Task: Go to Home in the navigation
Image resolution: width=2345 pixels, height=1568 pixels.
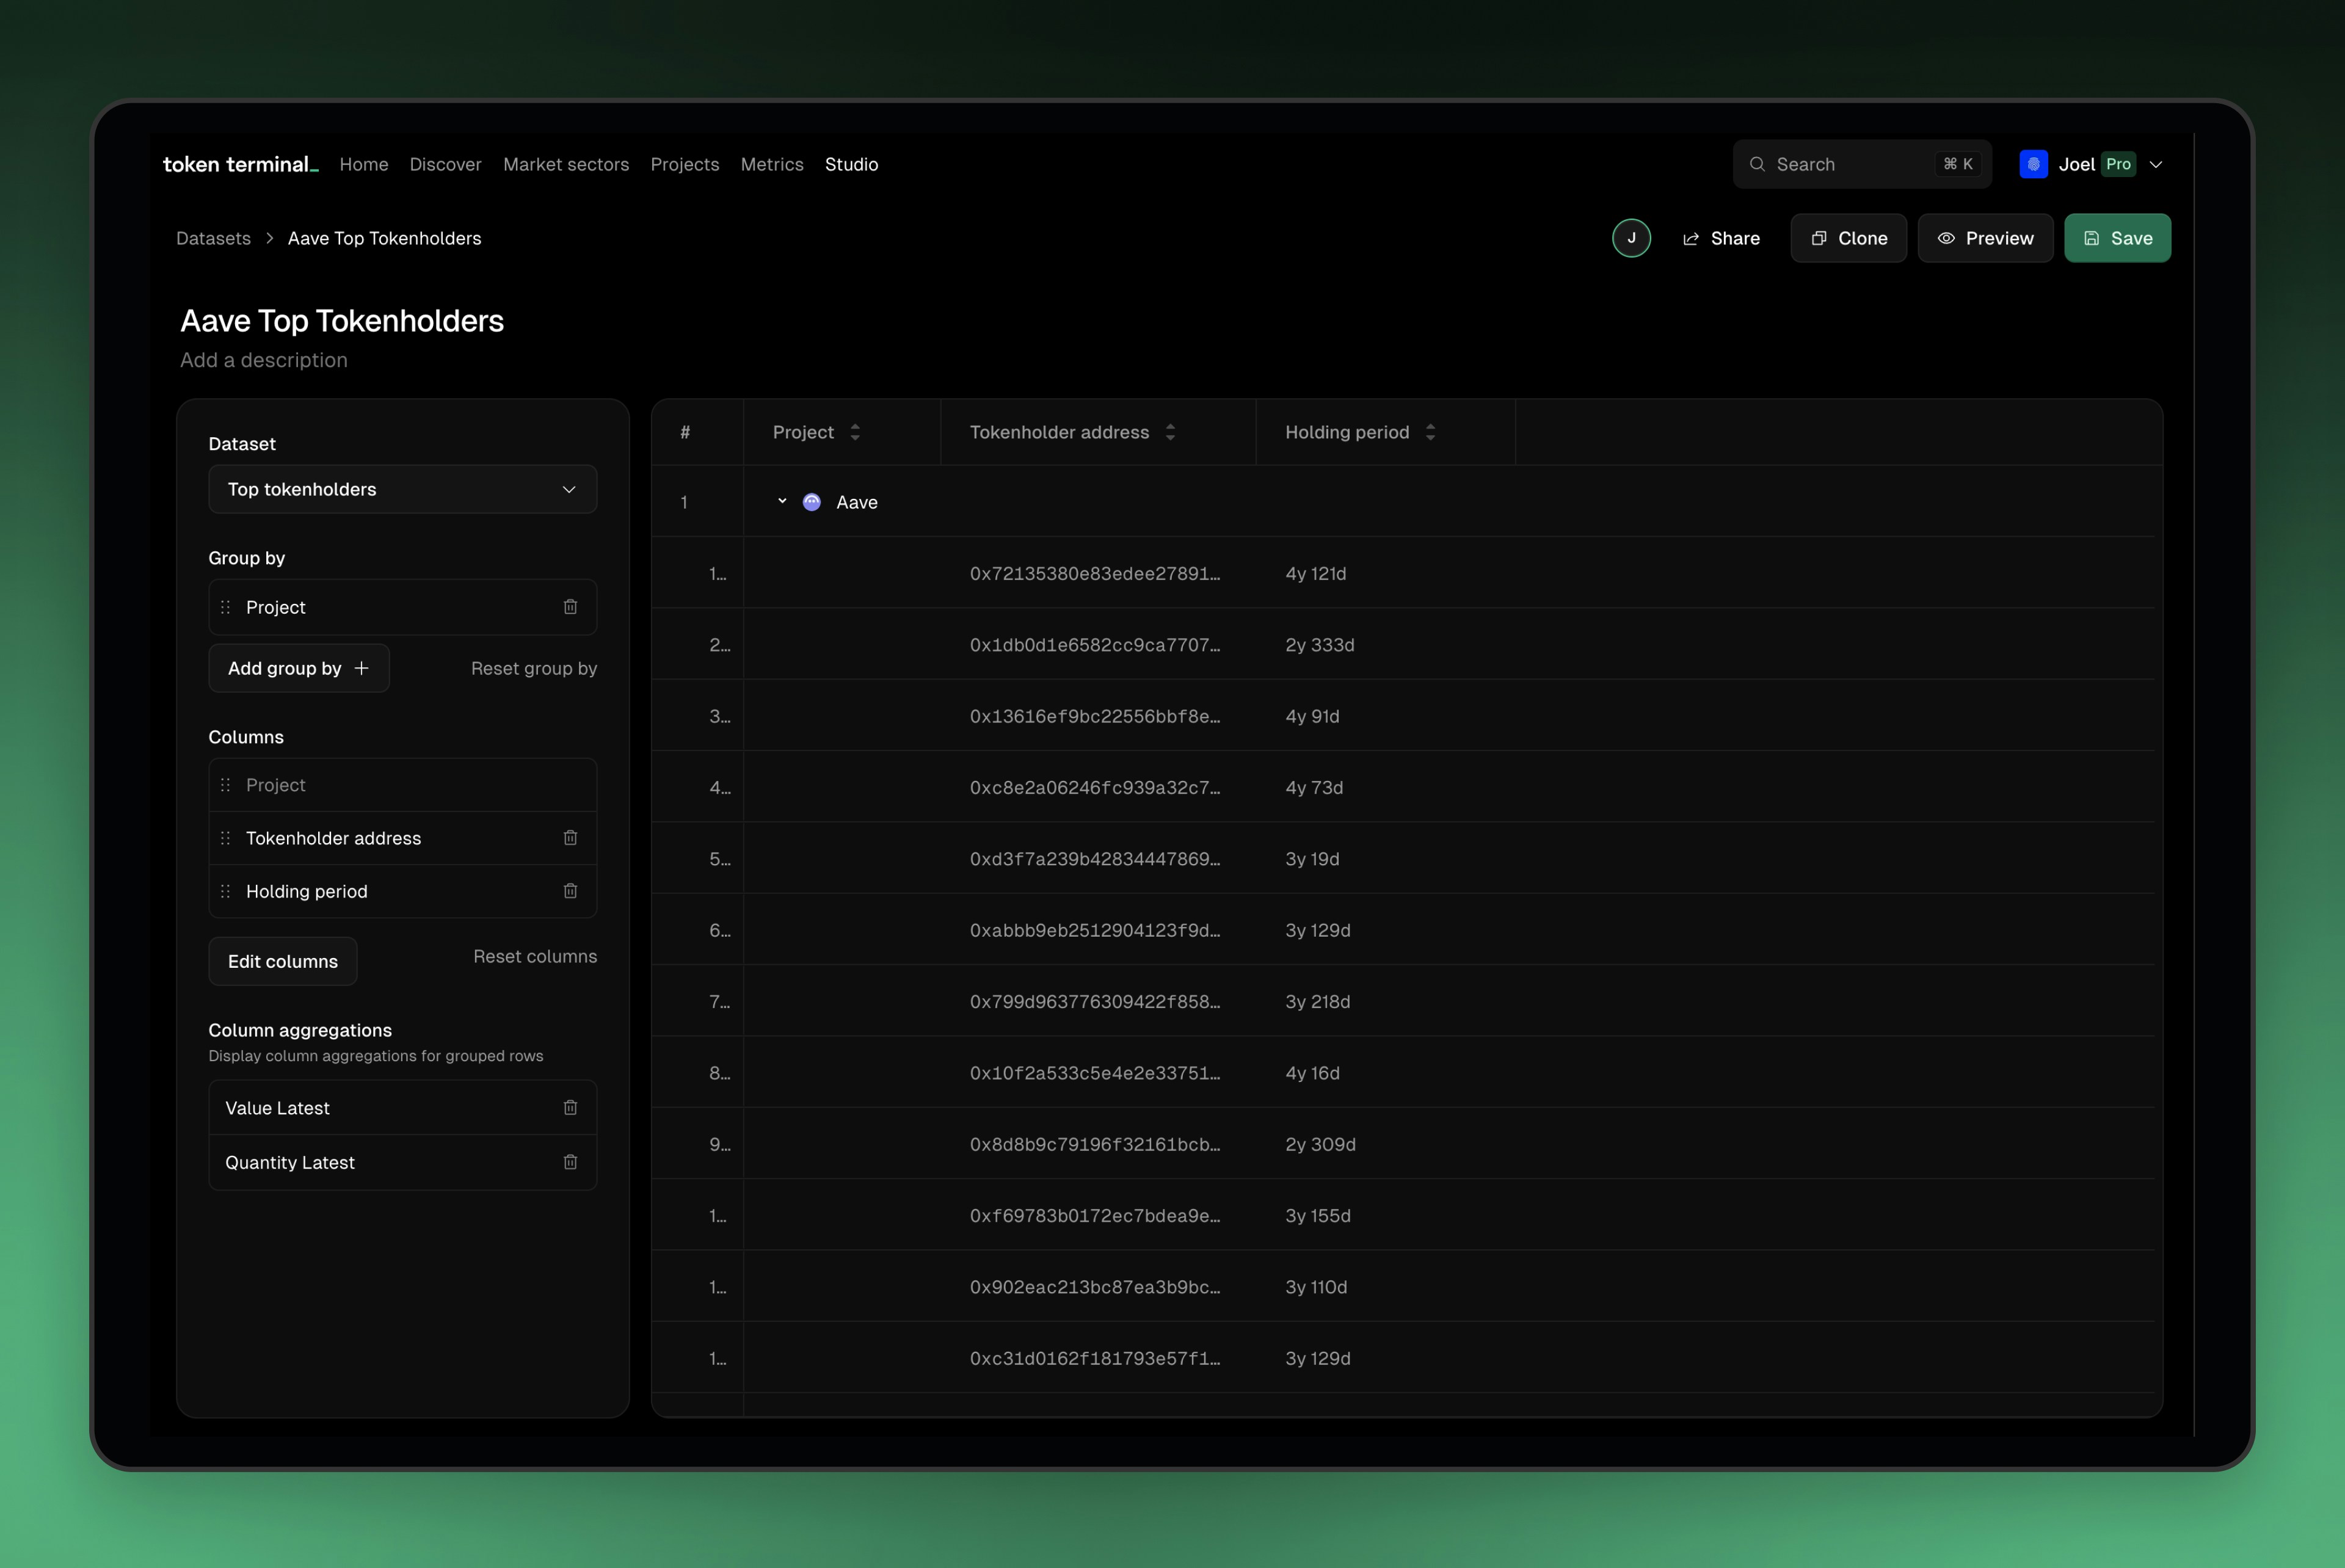Action: click(x=364, y=164)
